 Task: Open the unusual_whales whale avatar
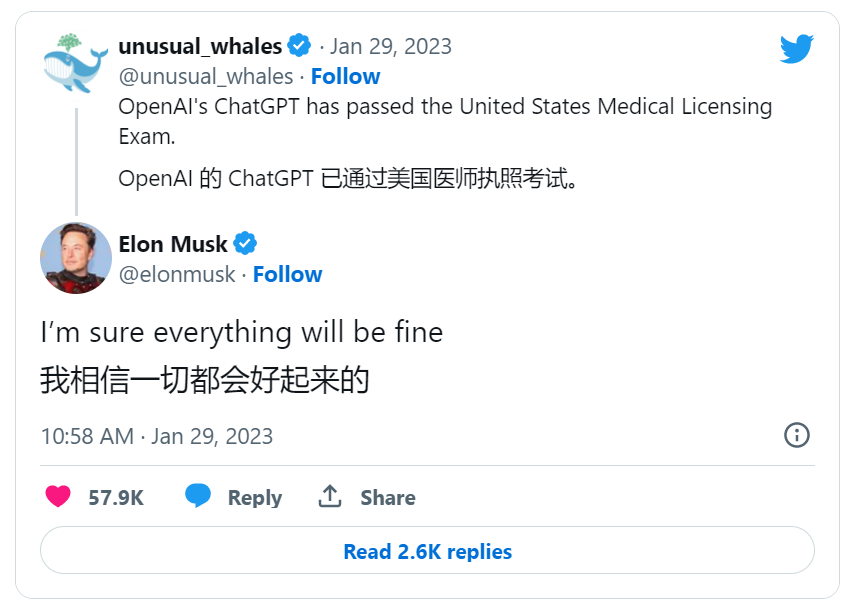[75, 64]
